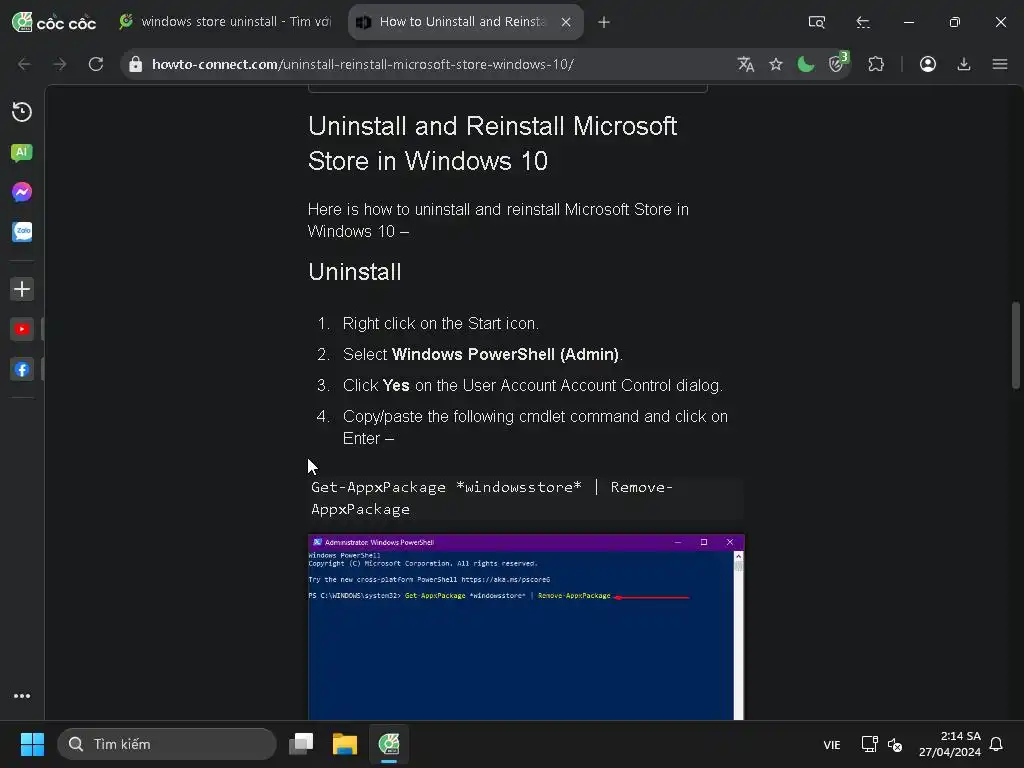The image size is (1024, 768).
Task: Open the notifications bell icon
Action: [x=996, y=744]
